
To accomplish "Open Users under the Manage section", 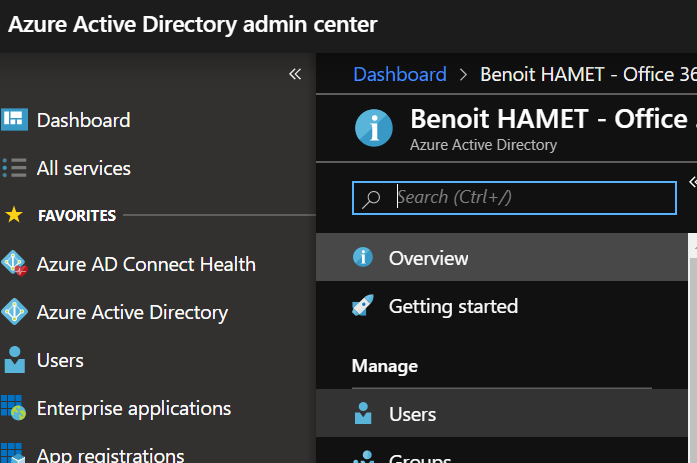I will [x=412, y=414].
